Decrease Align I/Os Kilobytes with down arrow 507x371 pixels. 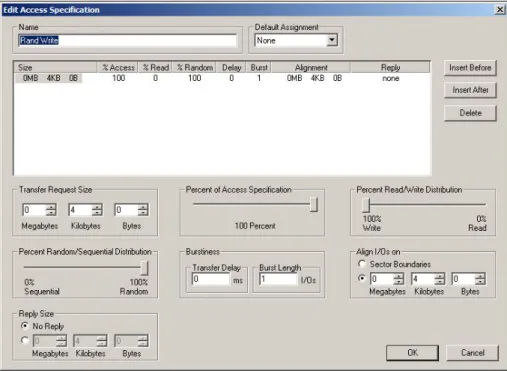[x=440, y=282]
